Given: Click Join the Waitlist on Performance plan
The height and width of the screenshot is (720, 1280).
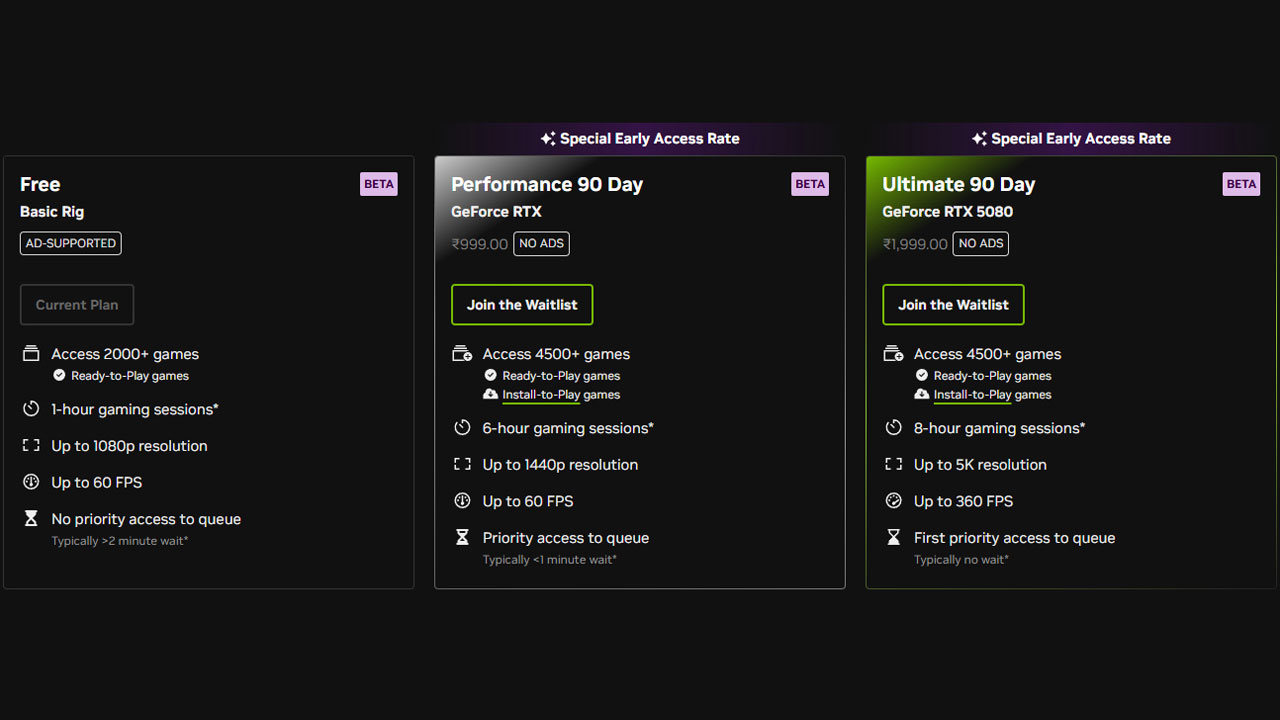Looking at the screenshot, I should (x=522, y=305).
